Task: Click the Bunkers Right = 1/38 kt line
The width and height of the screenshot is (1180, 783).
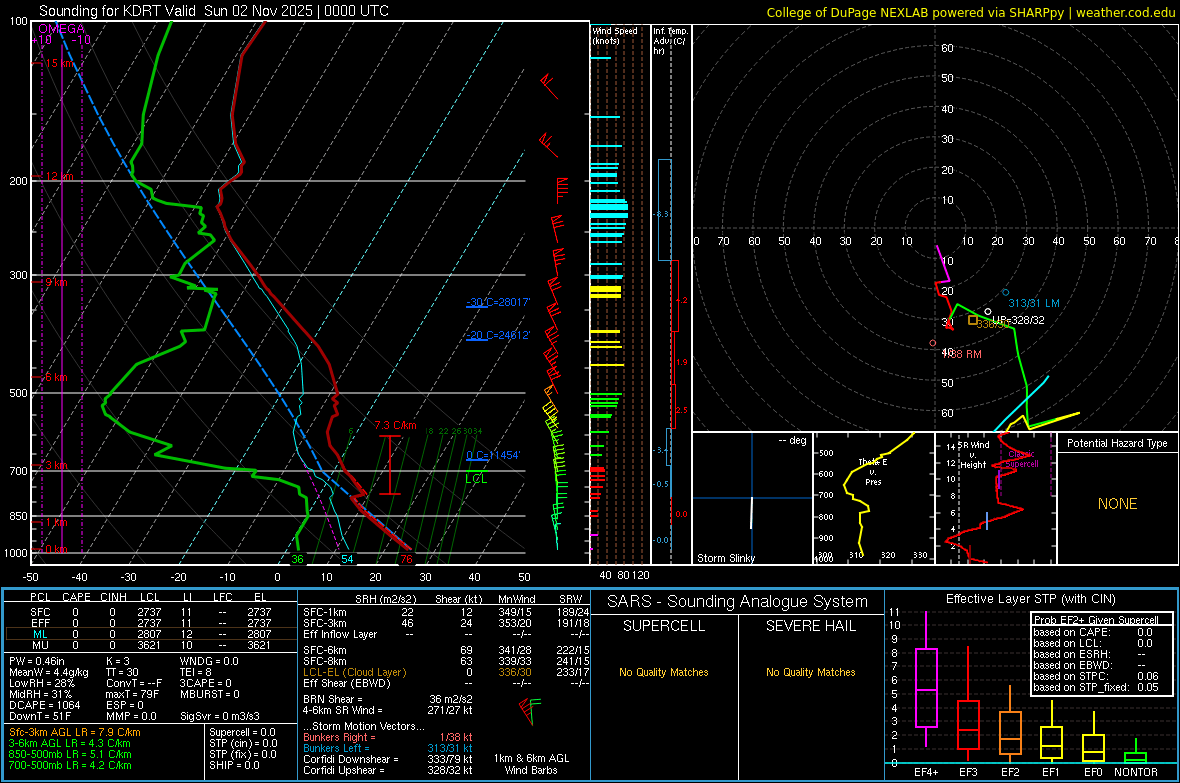Action: [x=388, y=737]
